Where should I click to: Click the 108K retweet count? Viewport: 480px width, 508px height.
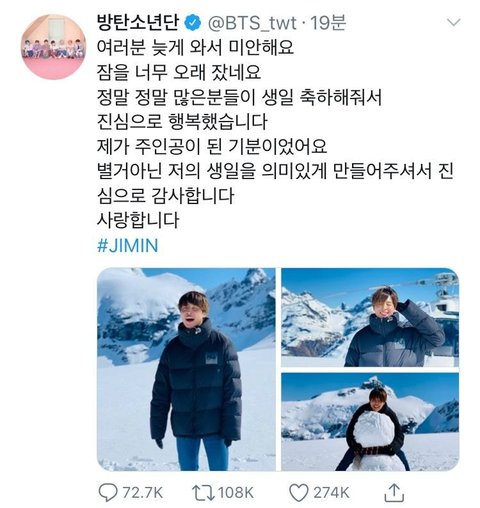pyautogui.click(x=236, y=493)
